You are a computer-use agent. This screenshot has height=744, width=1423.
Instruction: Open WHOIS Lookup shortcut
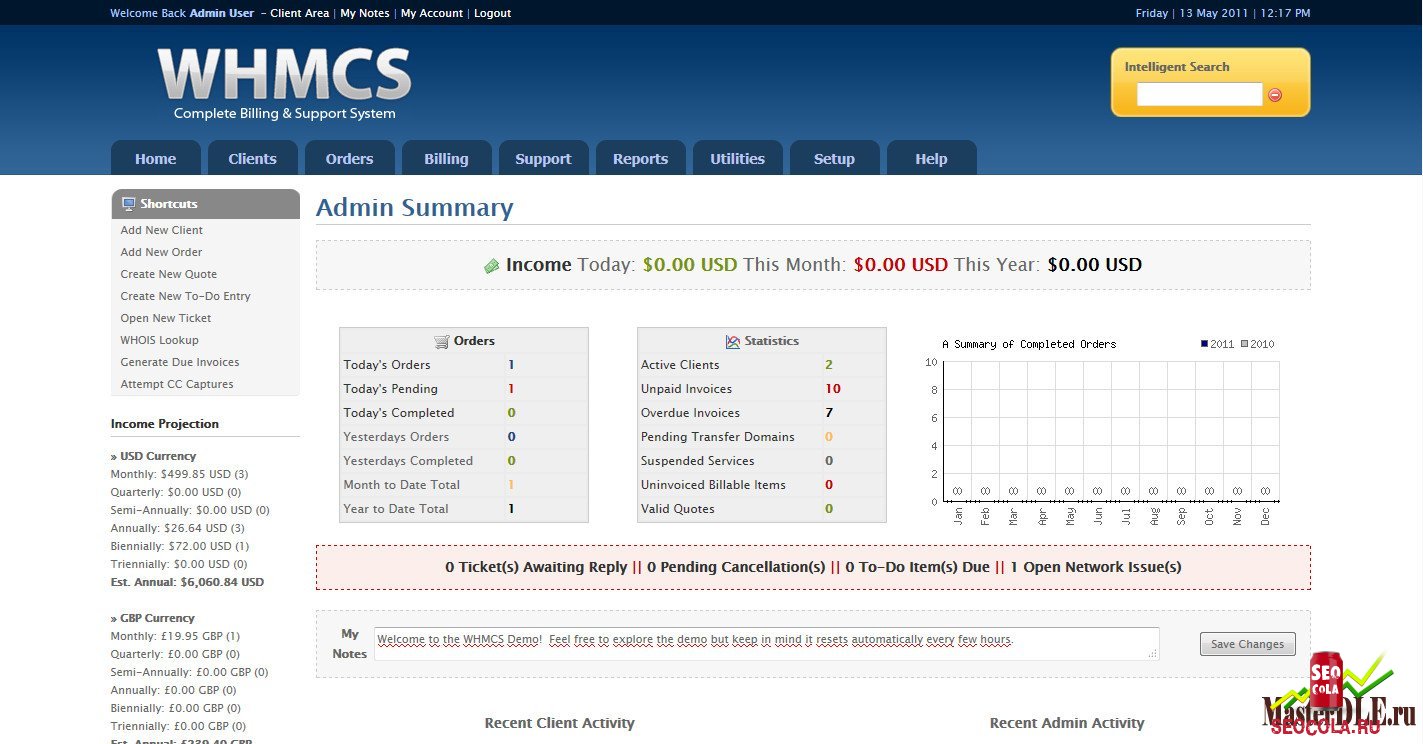pos(159,340)
